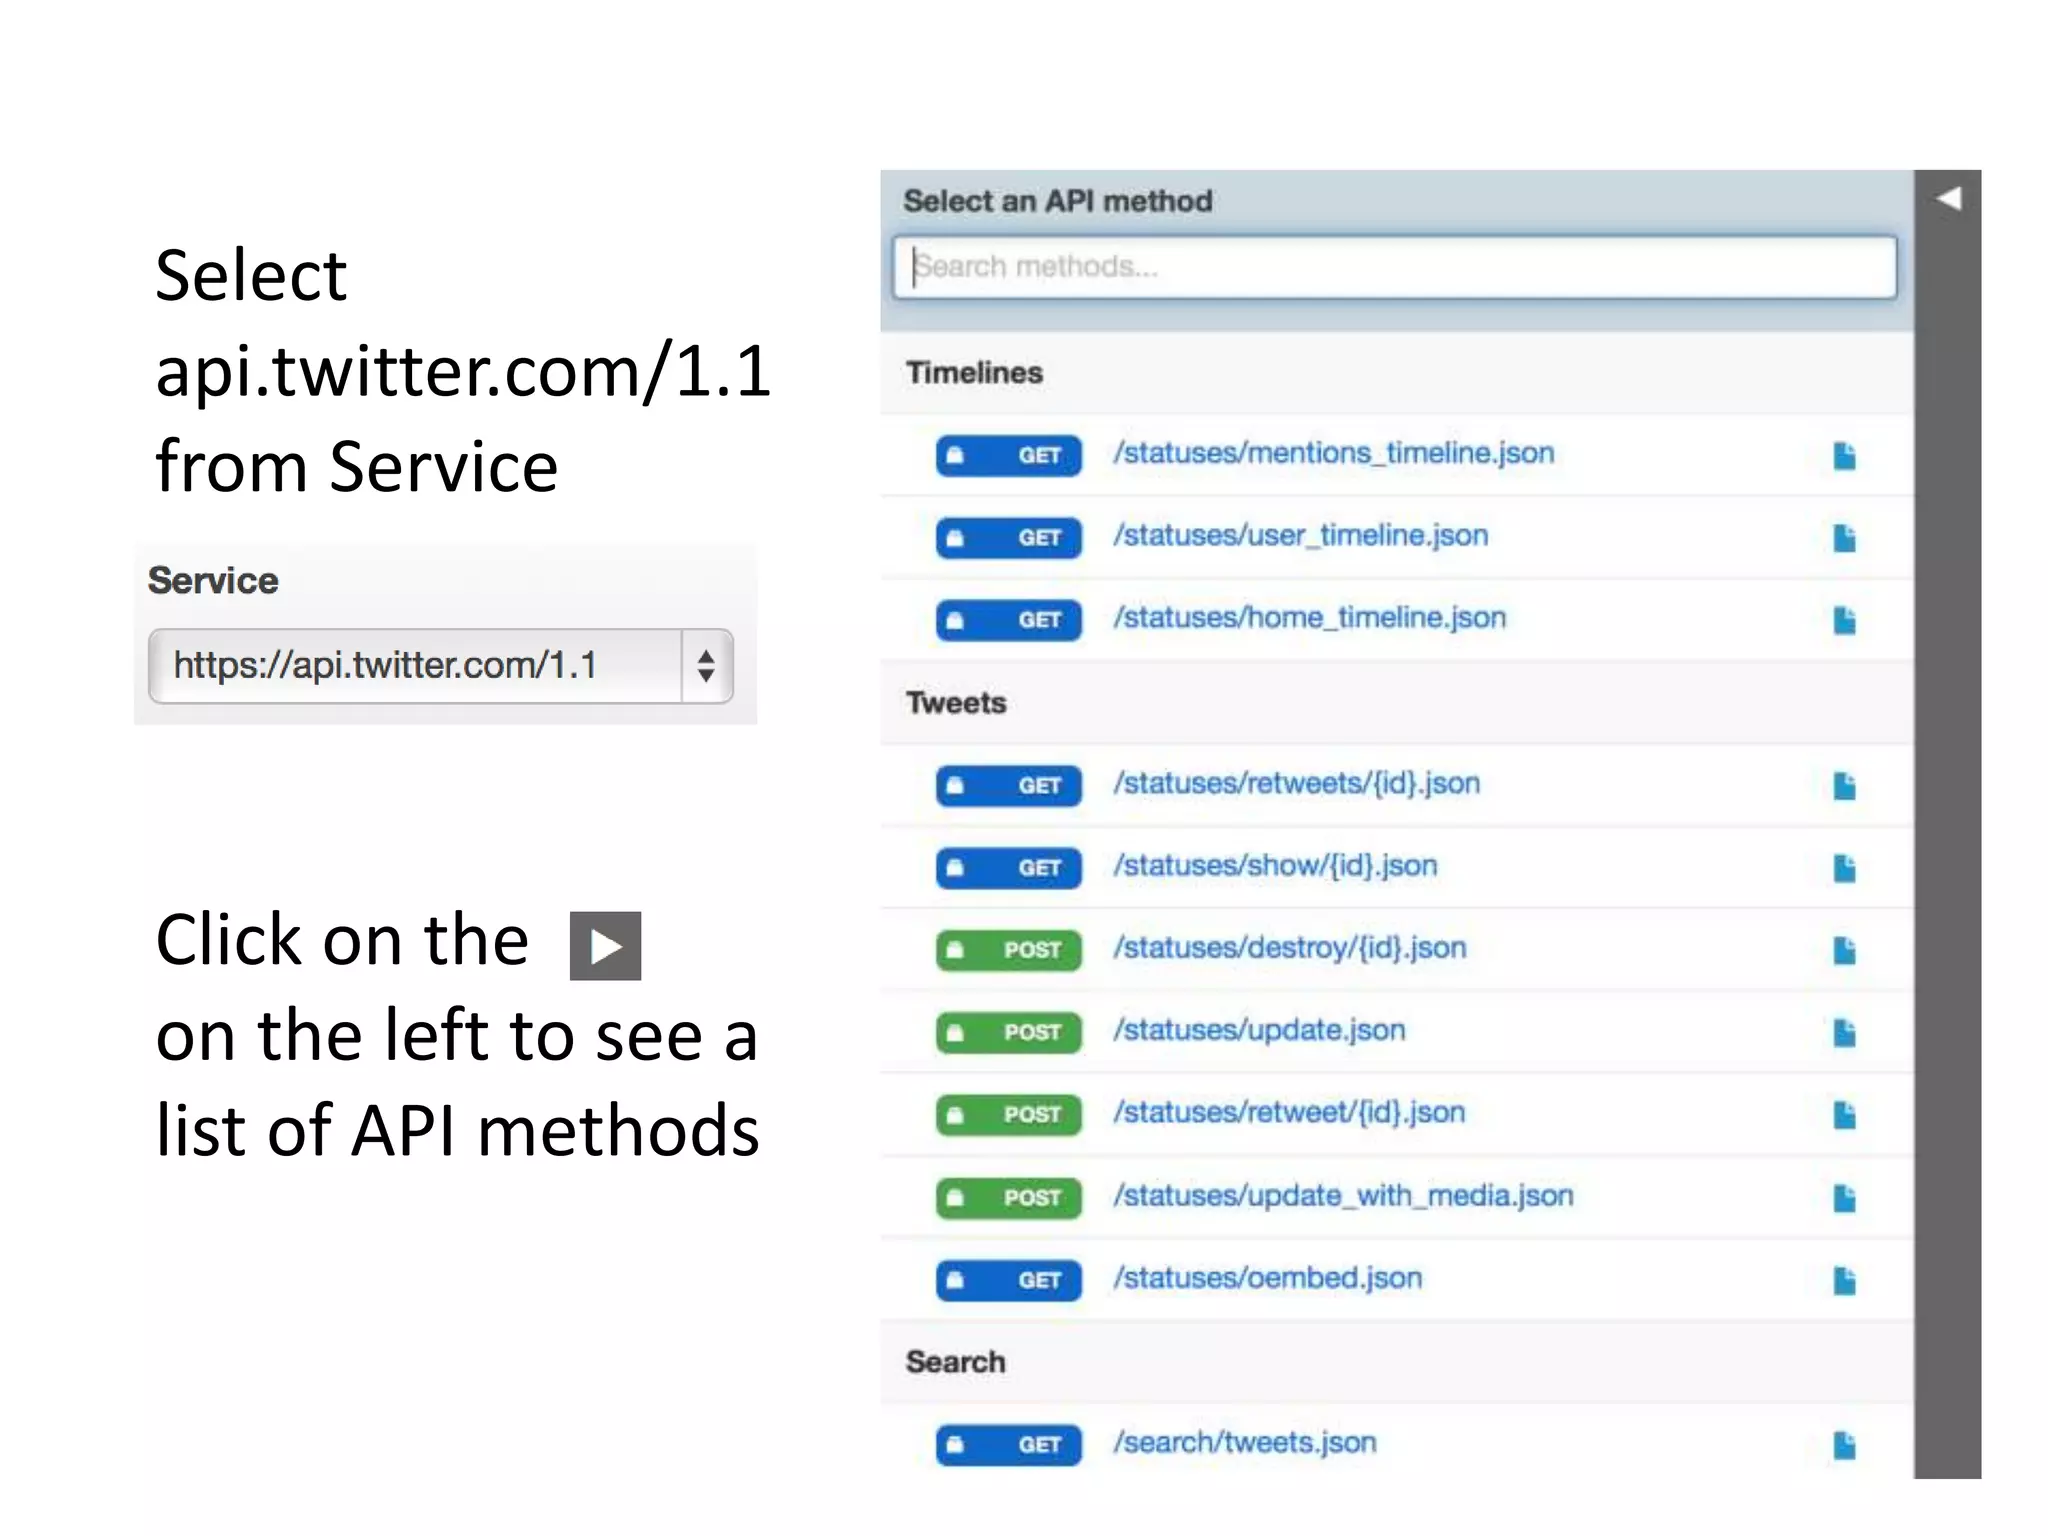Select /statuses/destroy/{id}.json method
The width and height of the screenshot is (2048, 1536).
[x=1290, y=948]
